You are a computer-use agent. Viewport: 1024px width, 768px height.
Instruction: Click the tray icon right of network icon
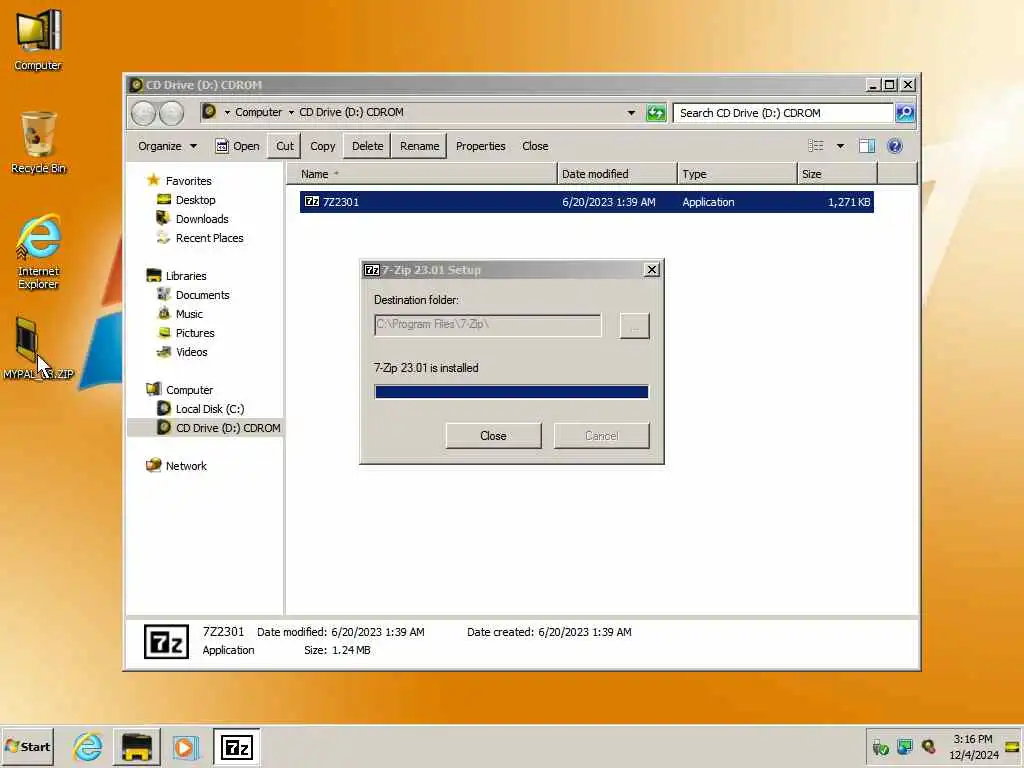click(x=928, y=746)
